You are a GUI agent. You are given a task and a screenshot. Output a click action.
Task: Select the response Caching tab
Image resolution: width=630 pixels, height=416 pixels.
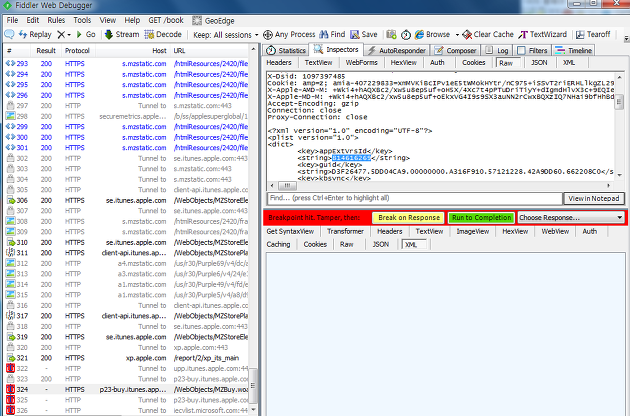click(x=278, y=244)
